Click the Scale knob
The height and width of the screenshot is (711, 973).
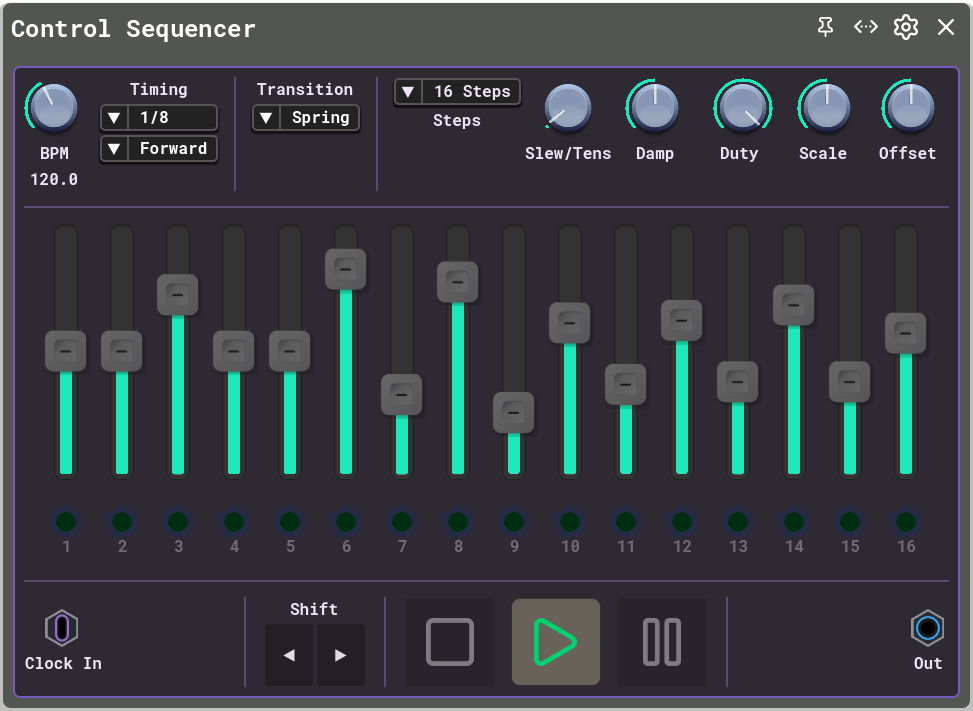826,107
